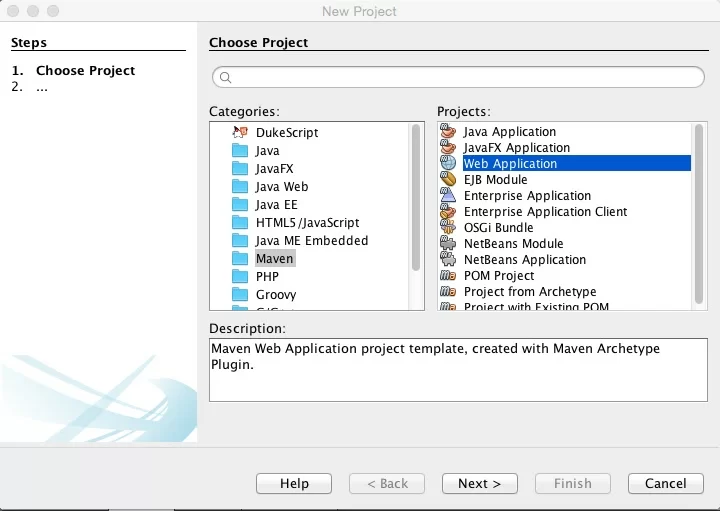Choose OSGi Bundle project type
Viewport: 720px width, 511px height.
[499, 228]
